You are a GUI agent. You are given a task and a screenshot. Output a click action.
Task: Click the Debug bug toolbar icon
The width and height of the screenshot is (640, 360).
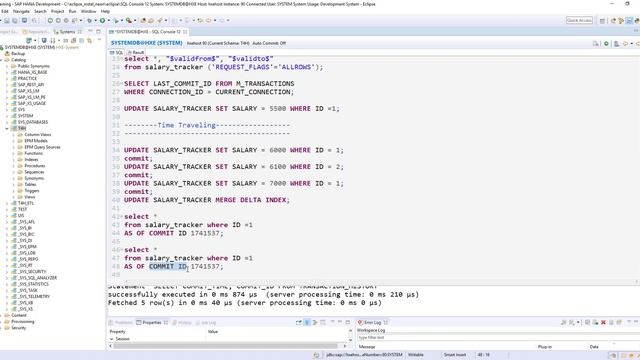coord(89,20)
